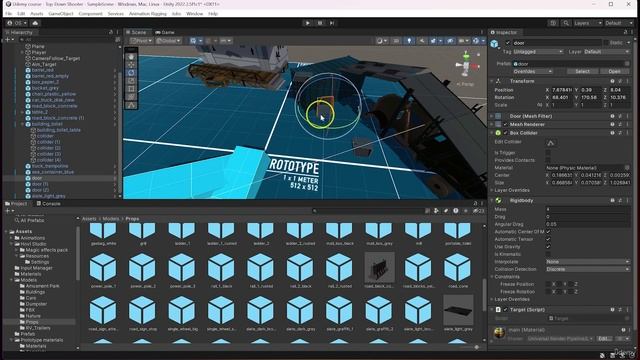This screenshot has height=360, width=640.
Task: Click the Edit Collider button icon
Action: (550, 142)
